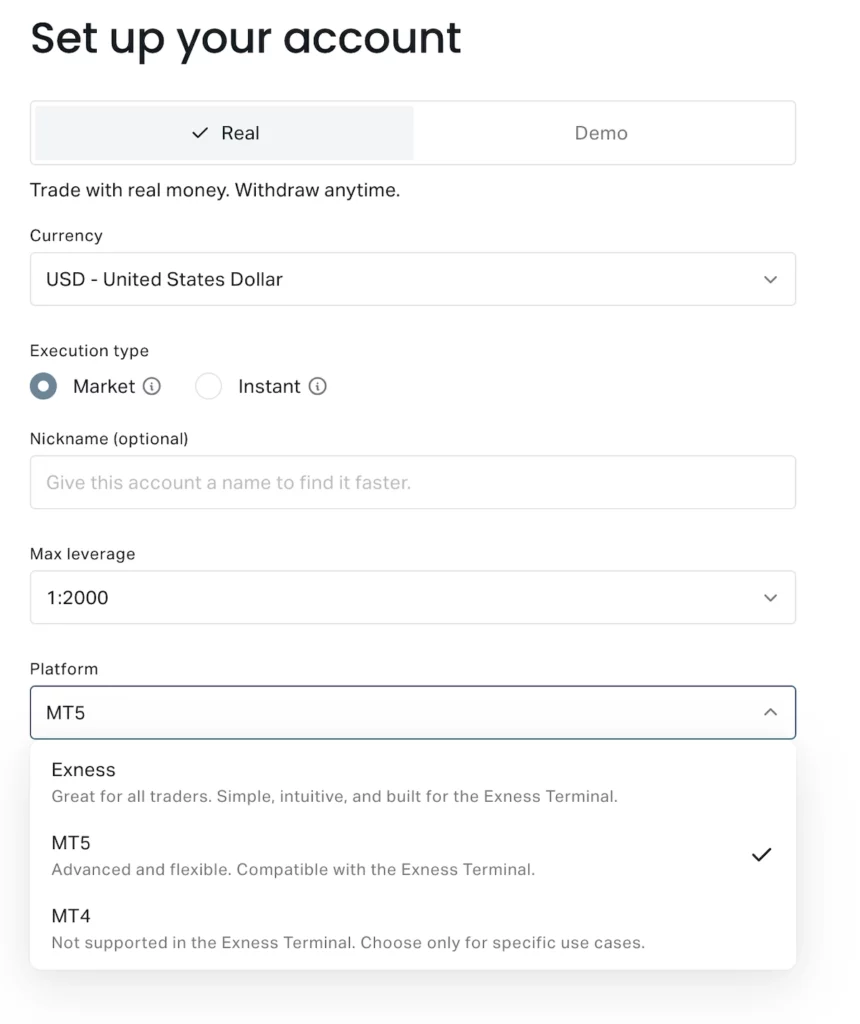Focus the Nickname input field
The height and width of the screenshot is (1024, 860).
pyautogui.click(x=413, y=482)
